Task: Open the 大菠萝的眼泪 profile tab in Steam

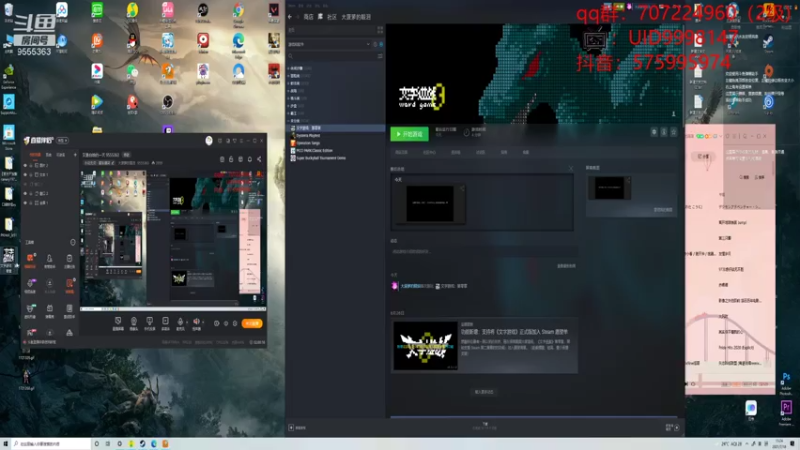Action: coord(356,17)
